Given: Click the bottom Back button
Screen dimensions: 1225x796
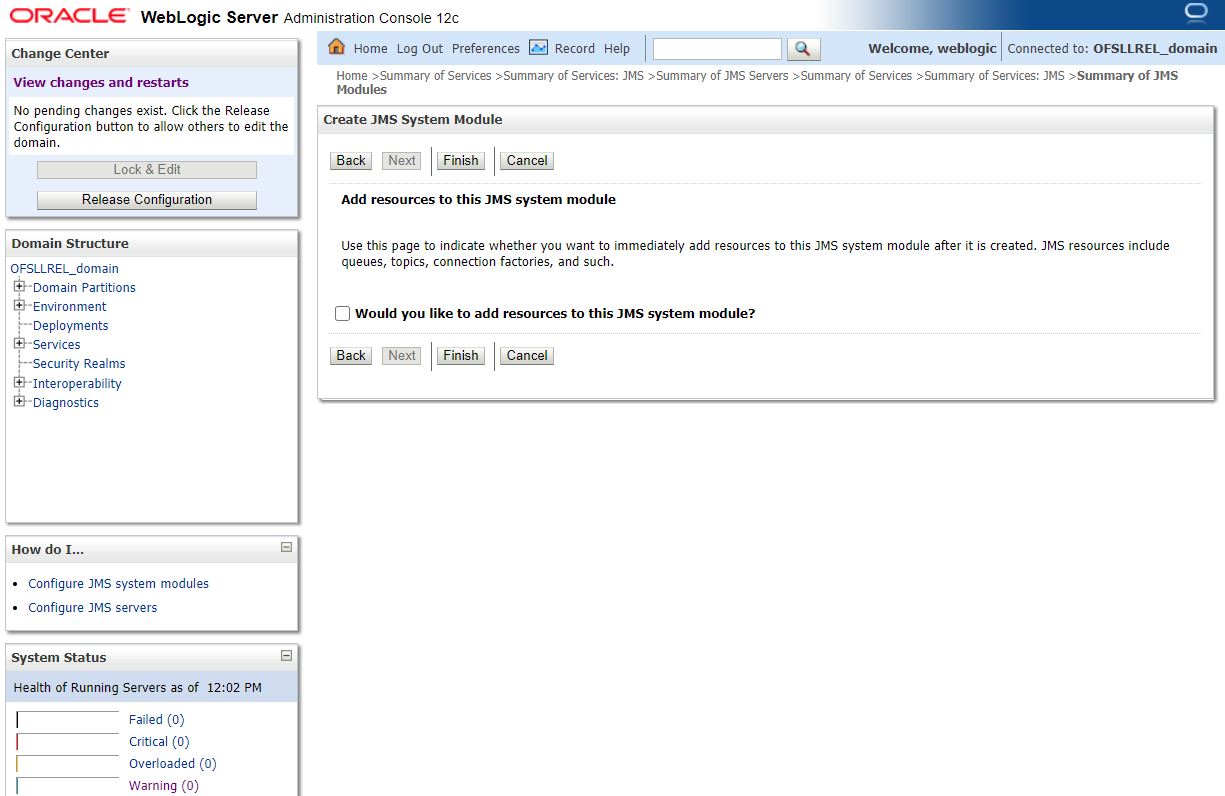Looking at the screenshot, I should click(351, 355).
